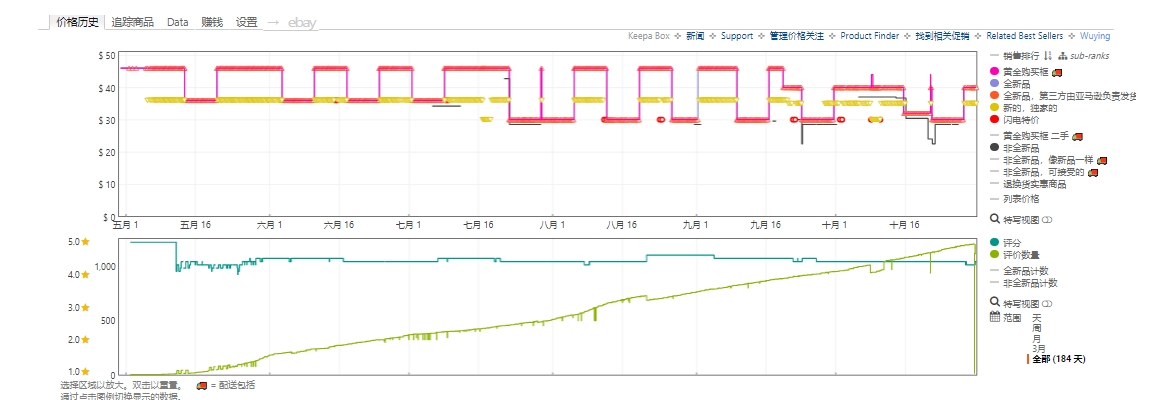Toggle the 评分 teal legend dot
This screenshot has width=1152, height=400.
[994, 243]
